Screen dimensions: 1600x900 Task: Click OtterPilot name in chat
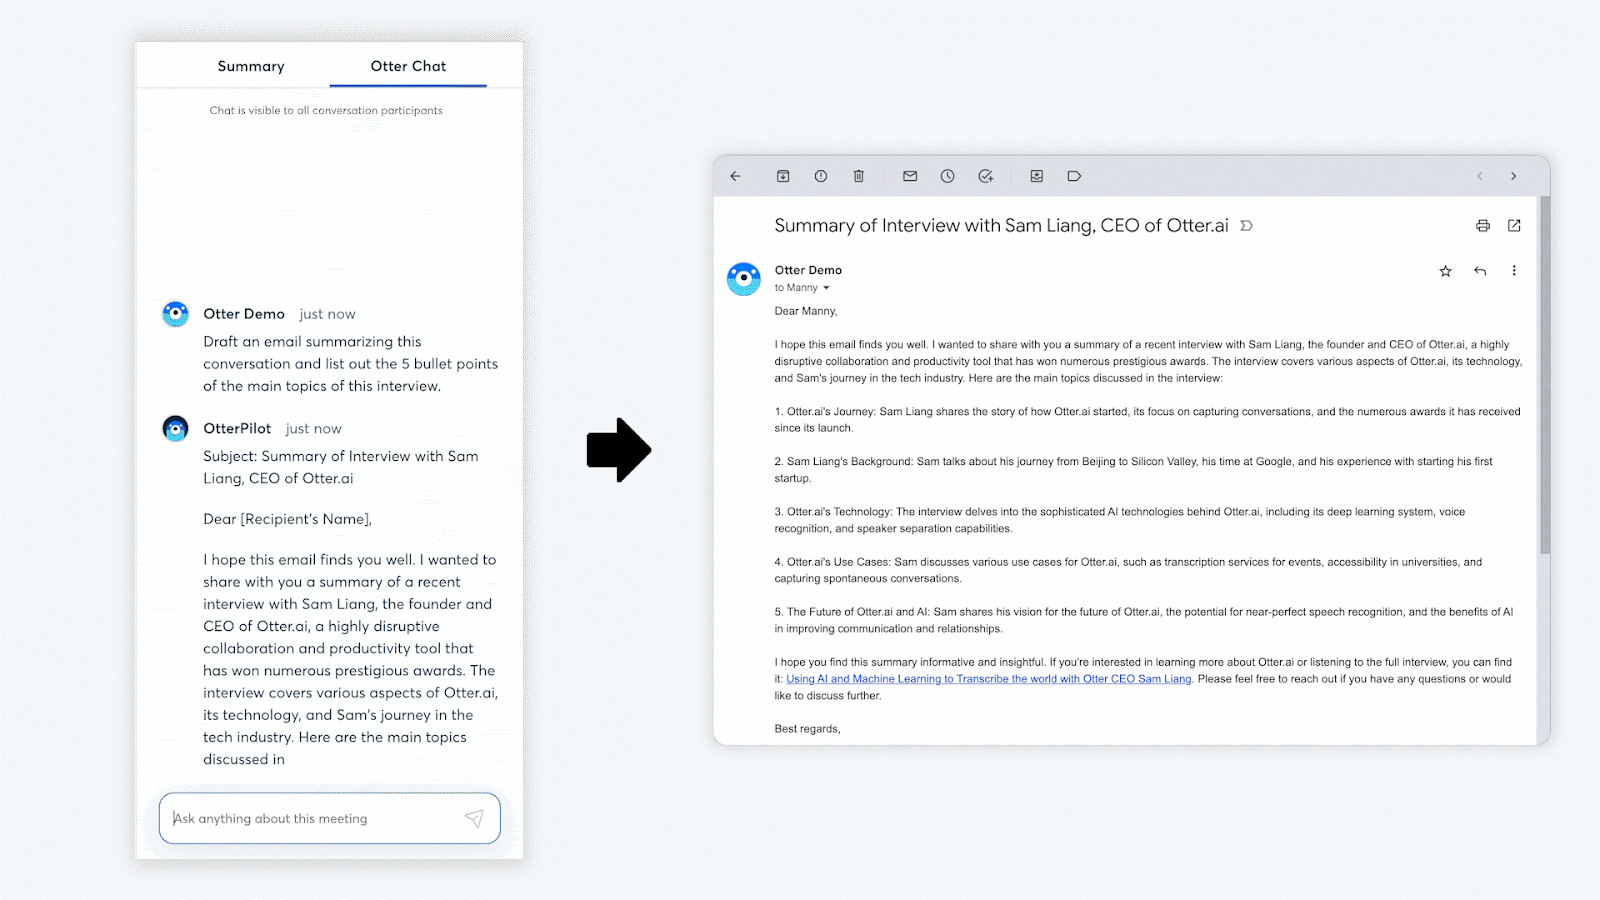point(237,428)
